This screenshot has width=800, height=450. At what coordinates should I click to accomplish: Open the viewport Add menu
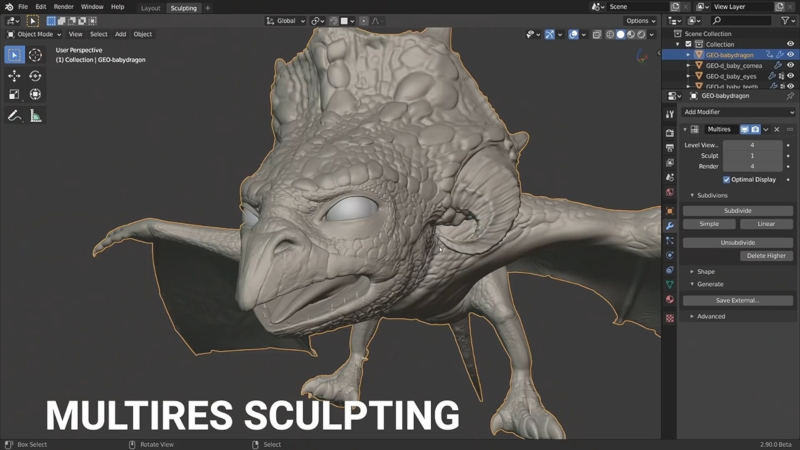120,34
